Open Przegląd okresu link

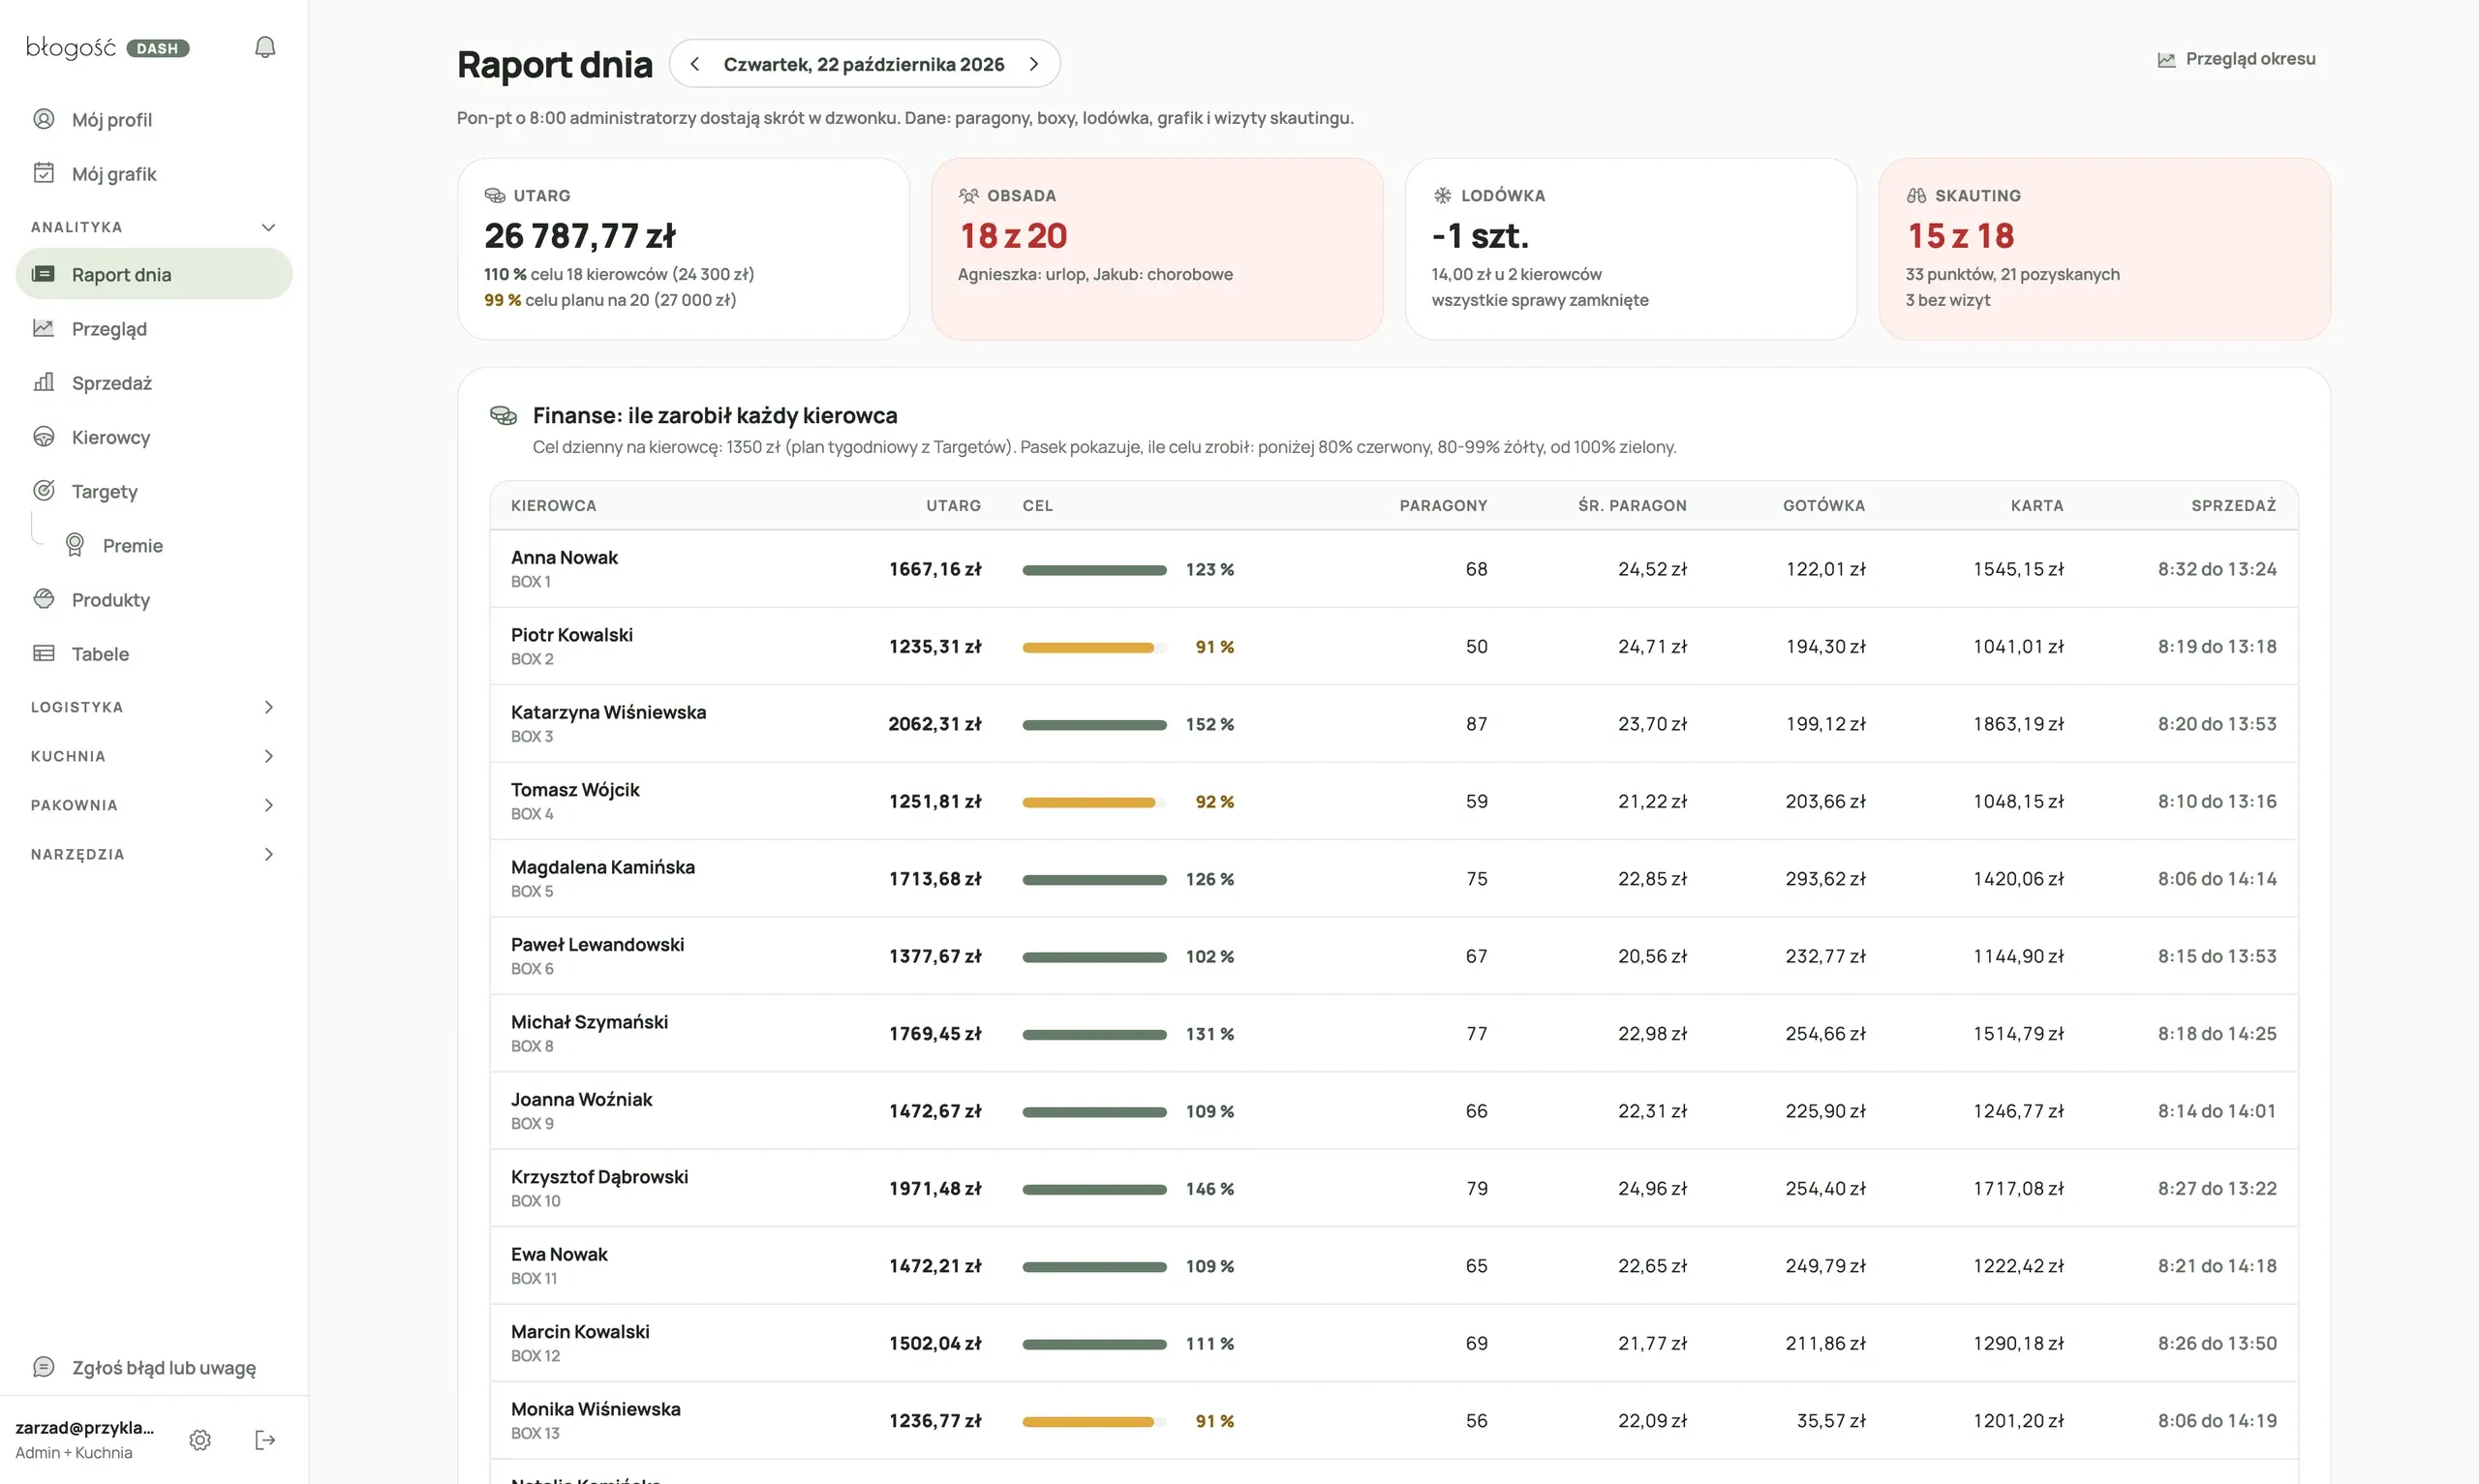click(2236, 59)
